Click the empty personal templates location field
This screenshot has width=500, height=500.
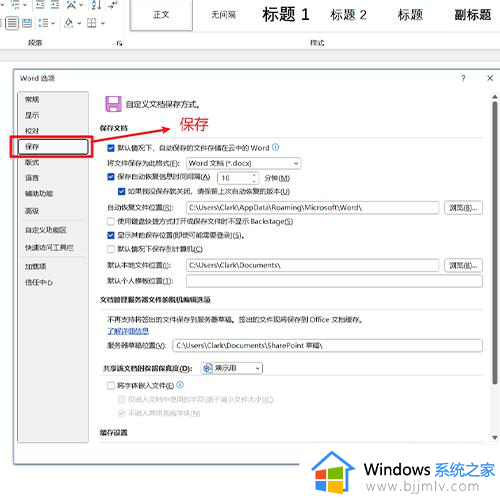click(x=334, y=281)
